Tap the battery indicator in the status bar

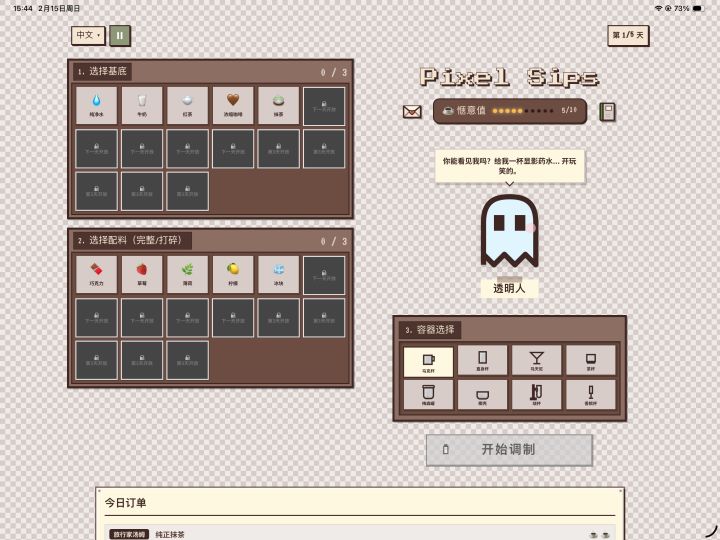pyautogui.click(x=698, y=8)
